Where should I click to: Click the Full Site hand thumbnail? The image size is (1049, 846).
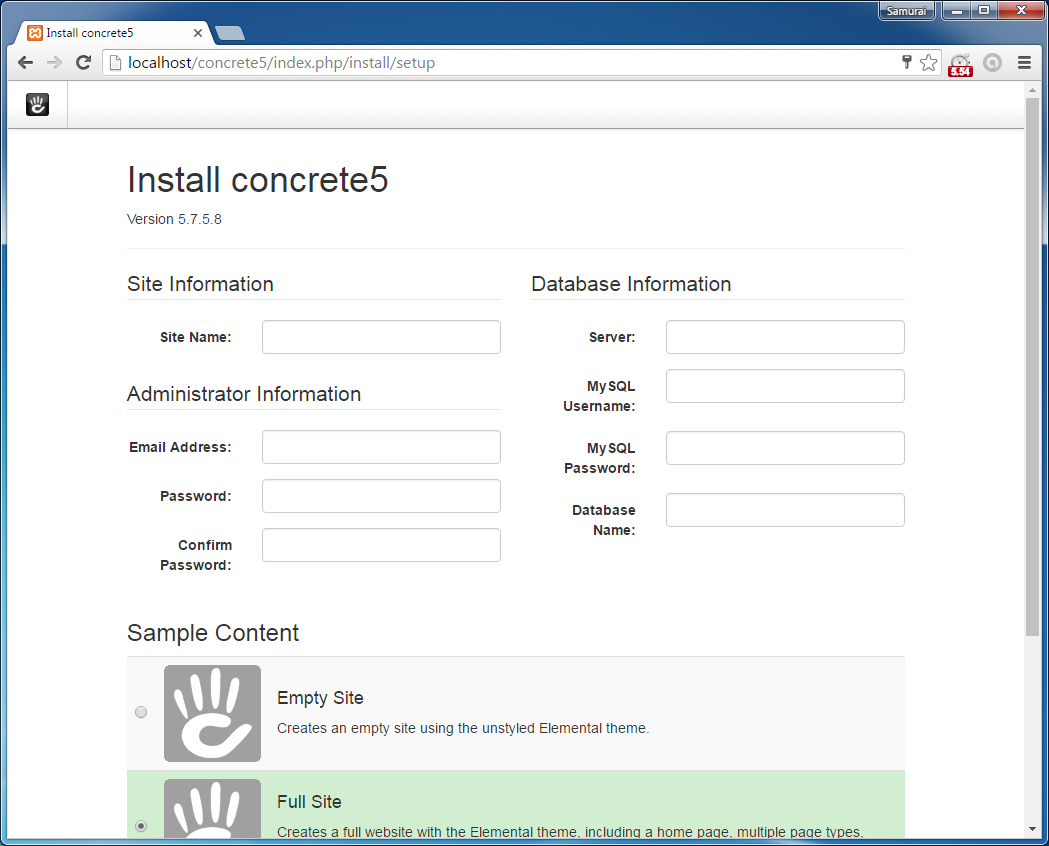coord(212,809)
